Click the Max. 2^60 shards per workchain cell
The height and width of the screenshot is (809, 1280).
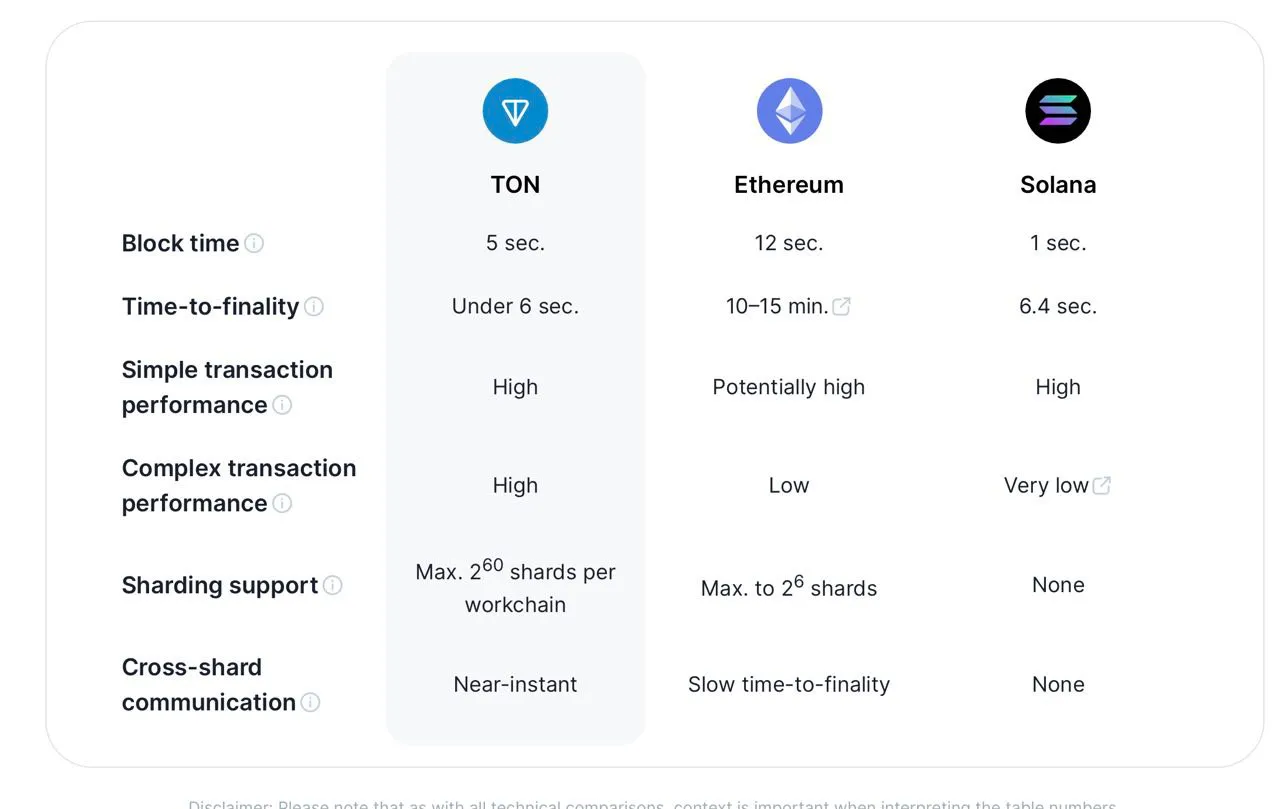(515, 587)
